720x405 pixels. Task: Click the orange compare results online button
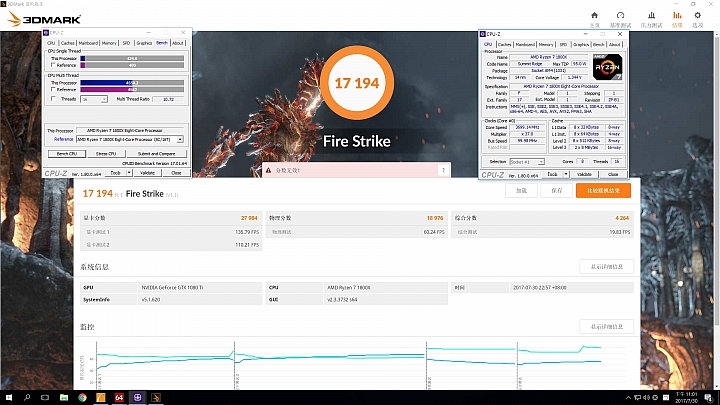[603, 191]
